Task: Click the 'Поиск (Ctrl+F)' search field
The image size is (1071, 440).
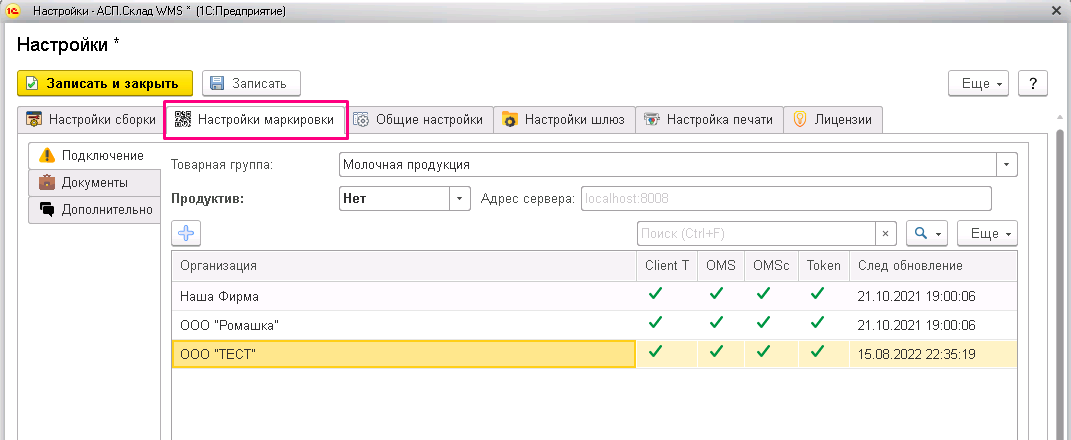Action: pos(756,233)
